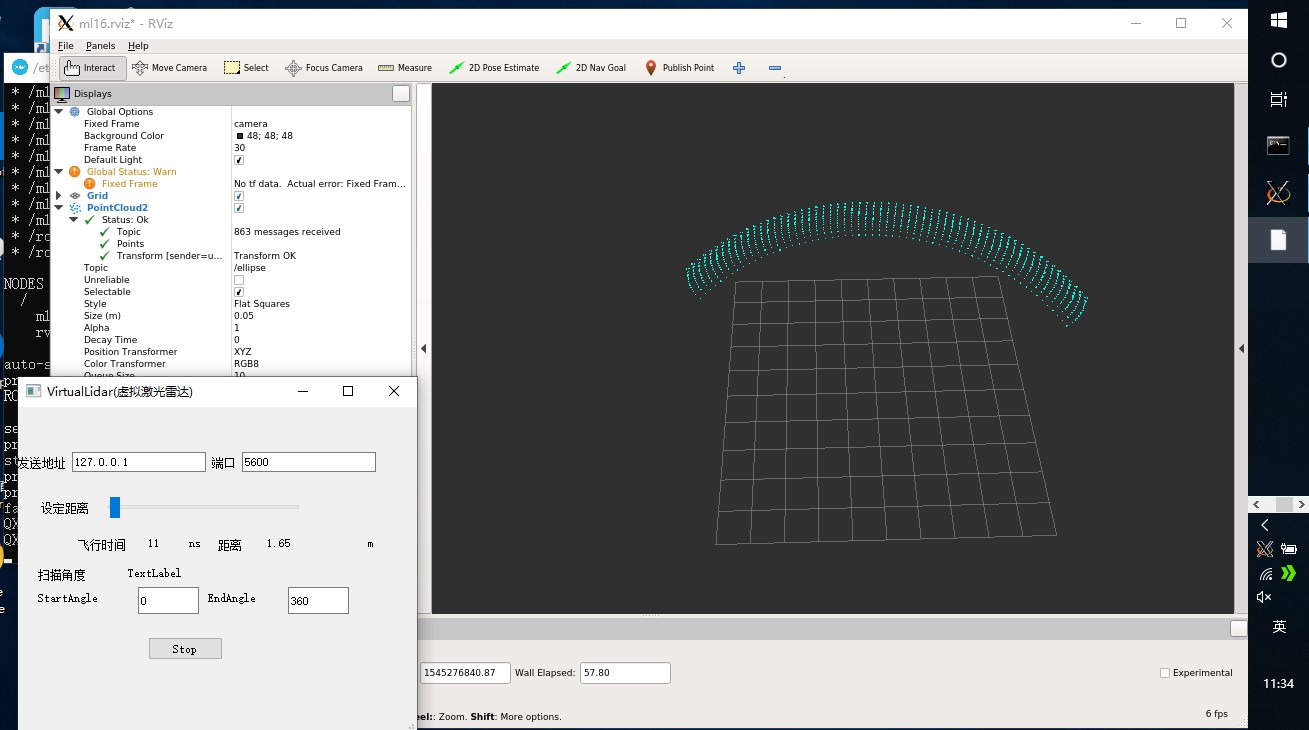This screenshot has height=730, width=1309.
Task: Select the 2D Nav Goal tool
Action: pos(591,68)
